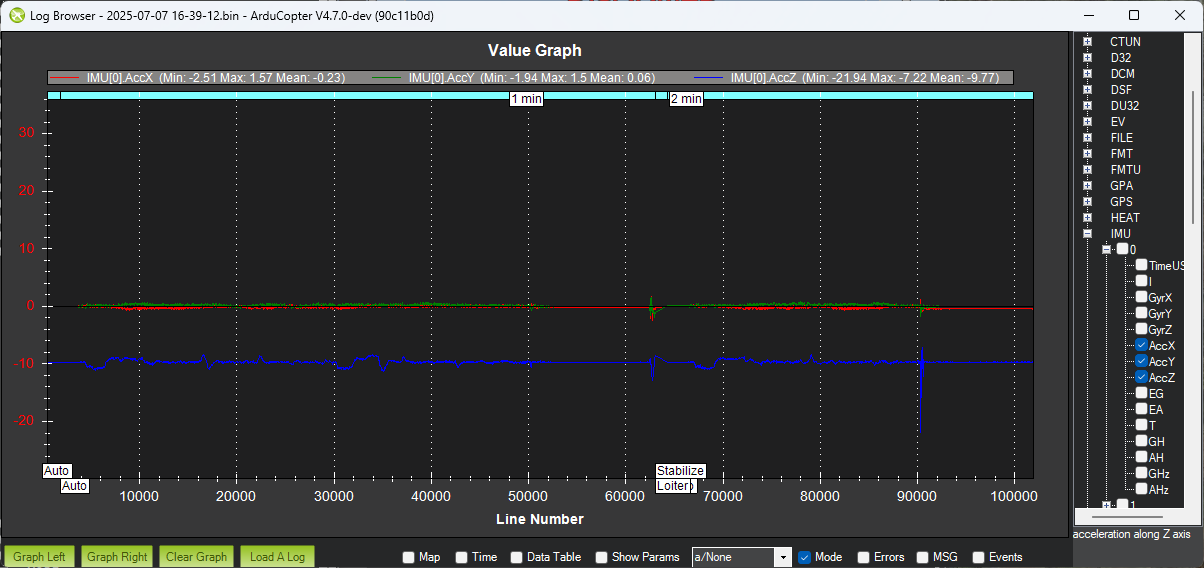Enable the Events checkbox

click(x=979, y=557)
